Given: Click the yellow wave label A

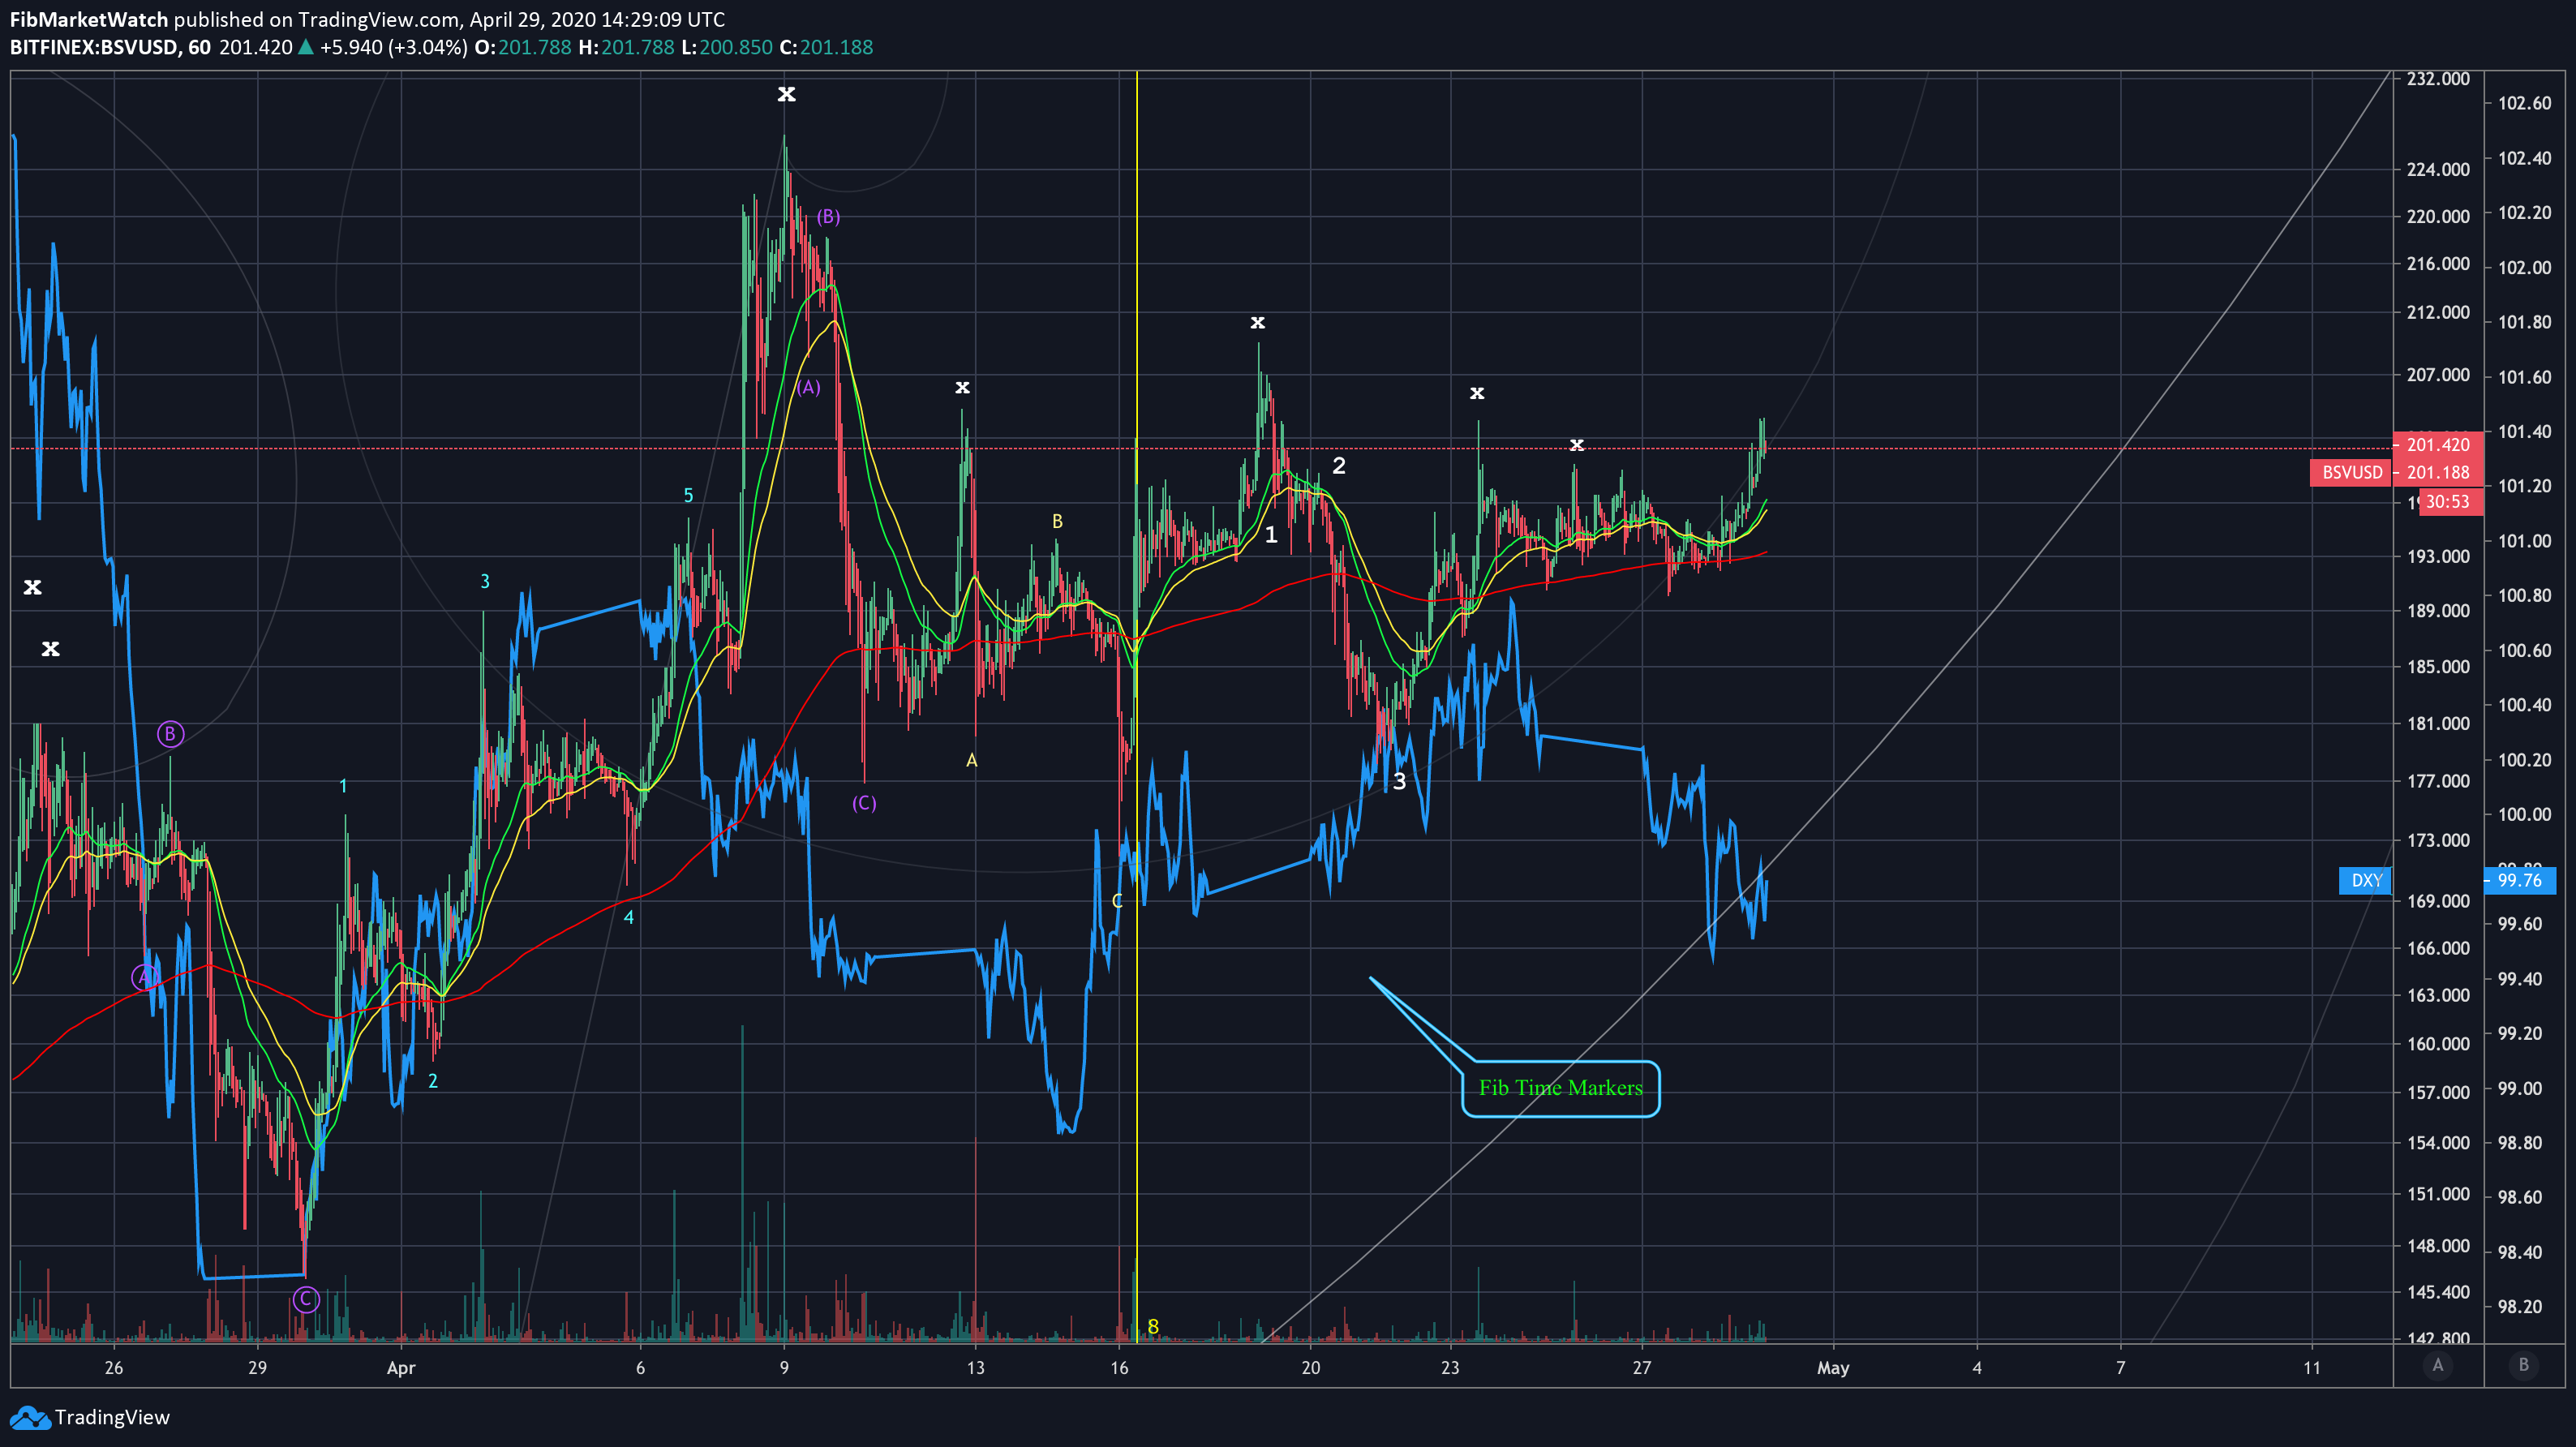Looking at the screenshot, I should click(971, 761).
